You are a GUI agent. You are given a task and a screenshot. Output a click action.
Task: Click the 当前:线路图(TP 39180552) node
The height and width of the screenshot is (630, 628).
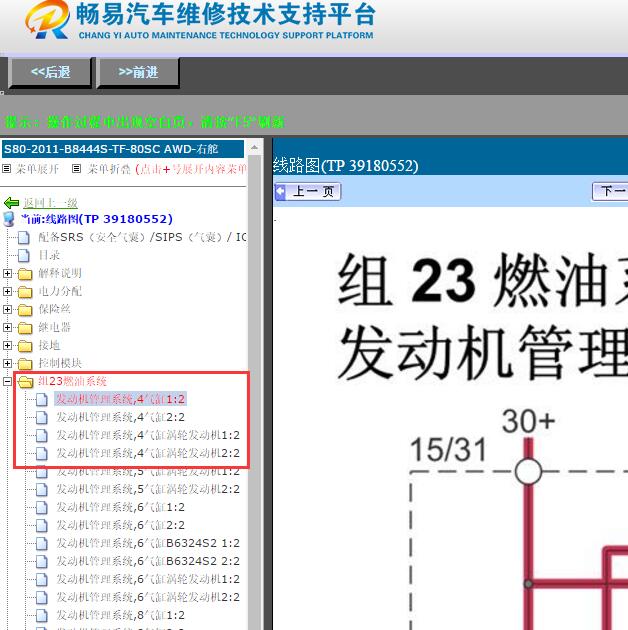pyautogui.click(x=97, y=219)
